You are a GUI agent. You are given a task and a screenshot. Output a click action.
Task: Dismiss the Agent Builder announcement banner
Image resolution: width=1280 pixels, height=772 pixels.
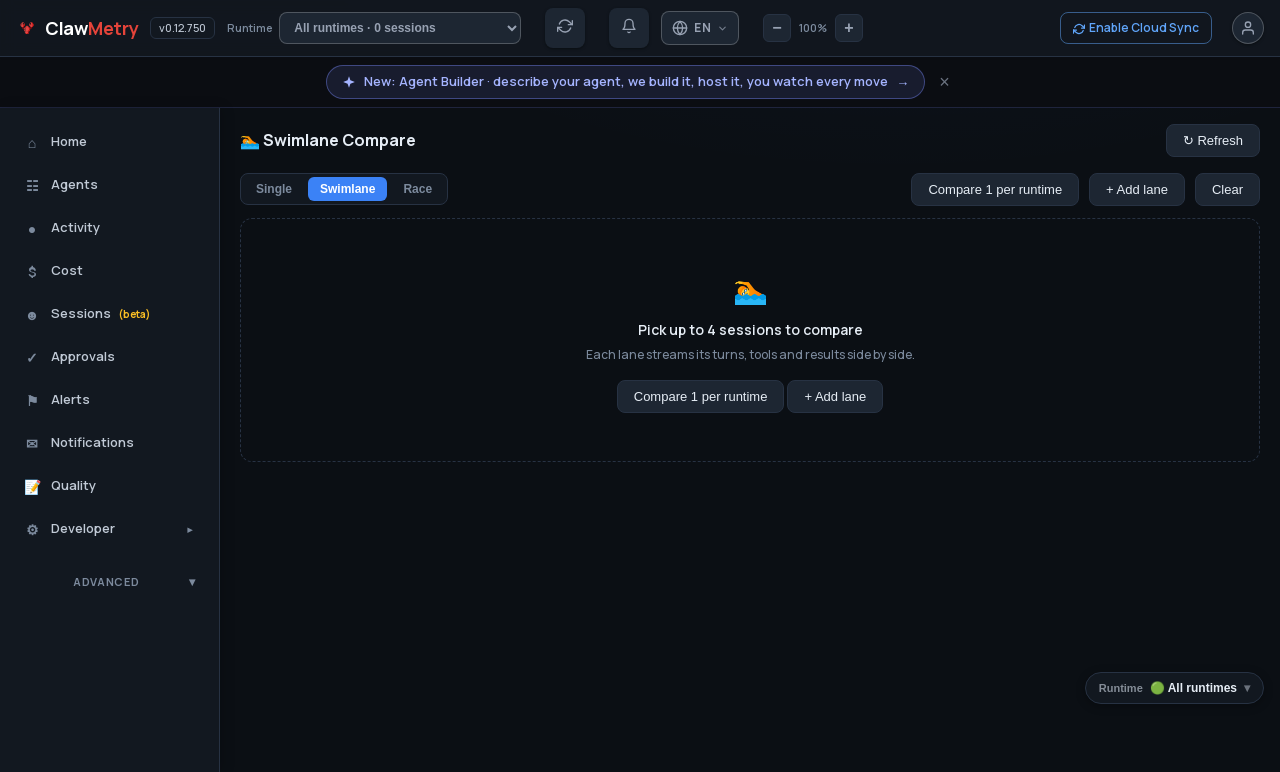(x=944, y=82)
